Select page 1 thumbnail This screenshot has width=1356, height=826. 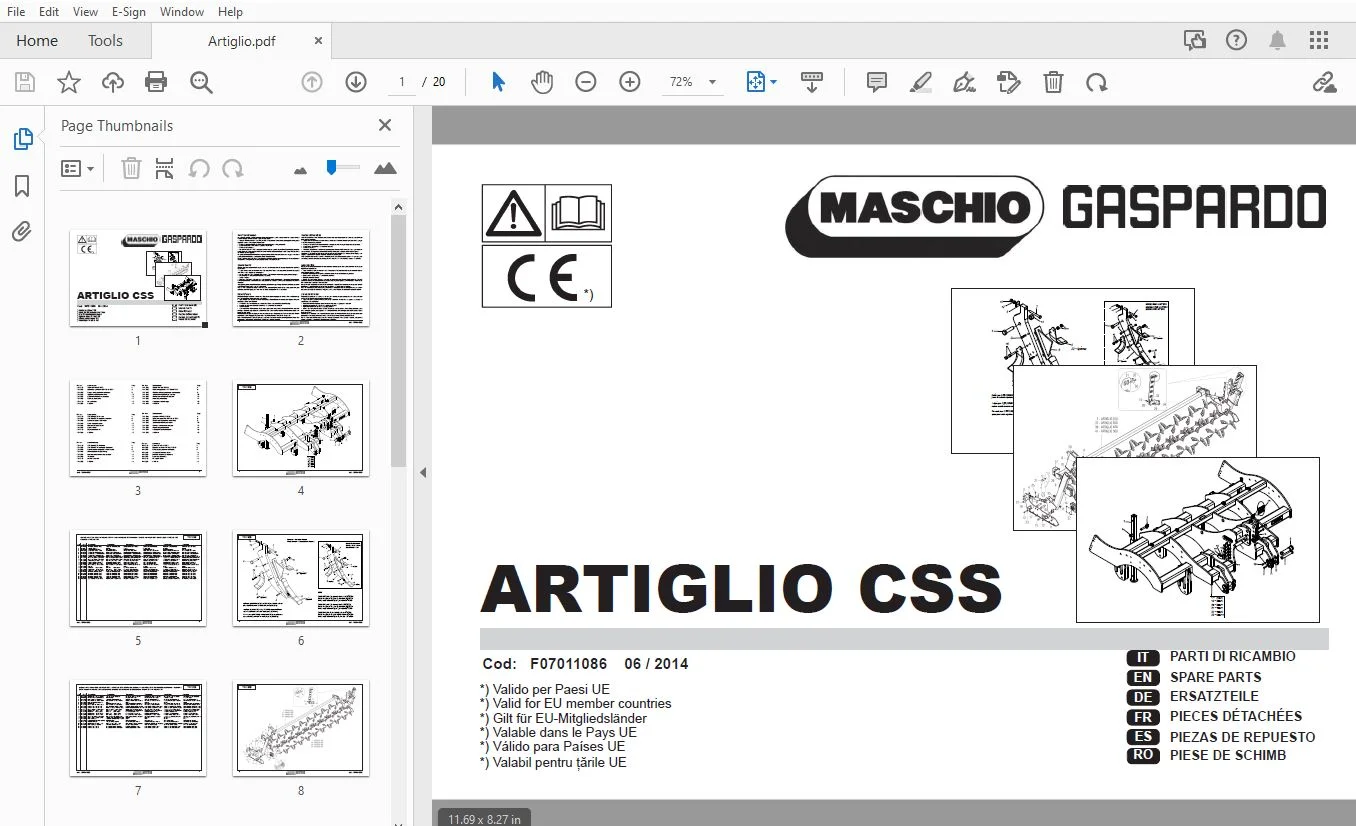pyautogui.click(x=138, y=278)
